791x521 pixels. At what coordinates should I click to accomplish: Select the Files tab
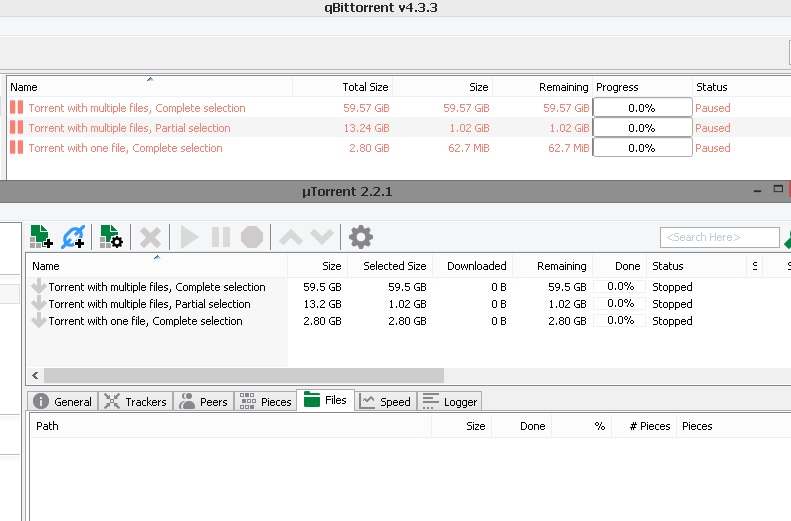(x=326, y=400)
